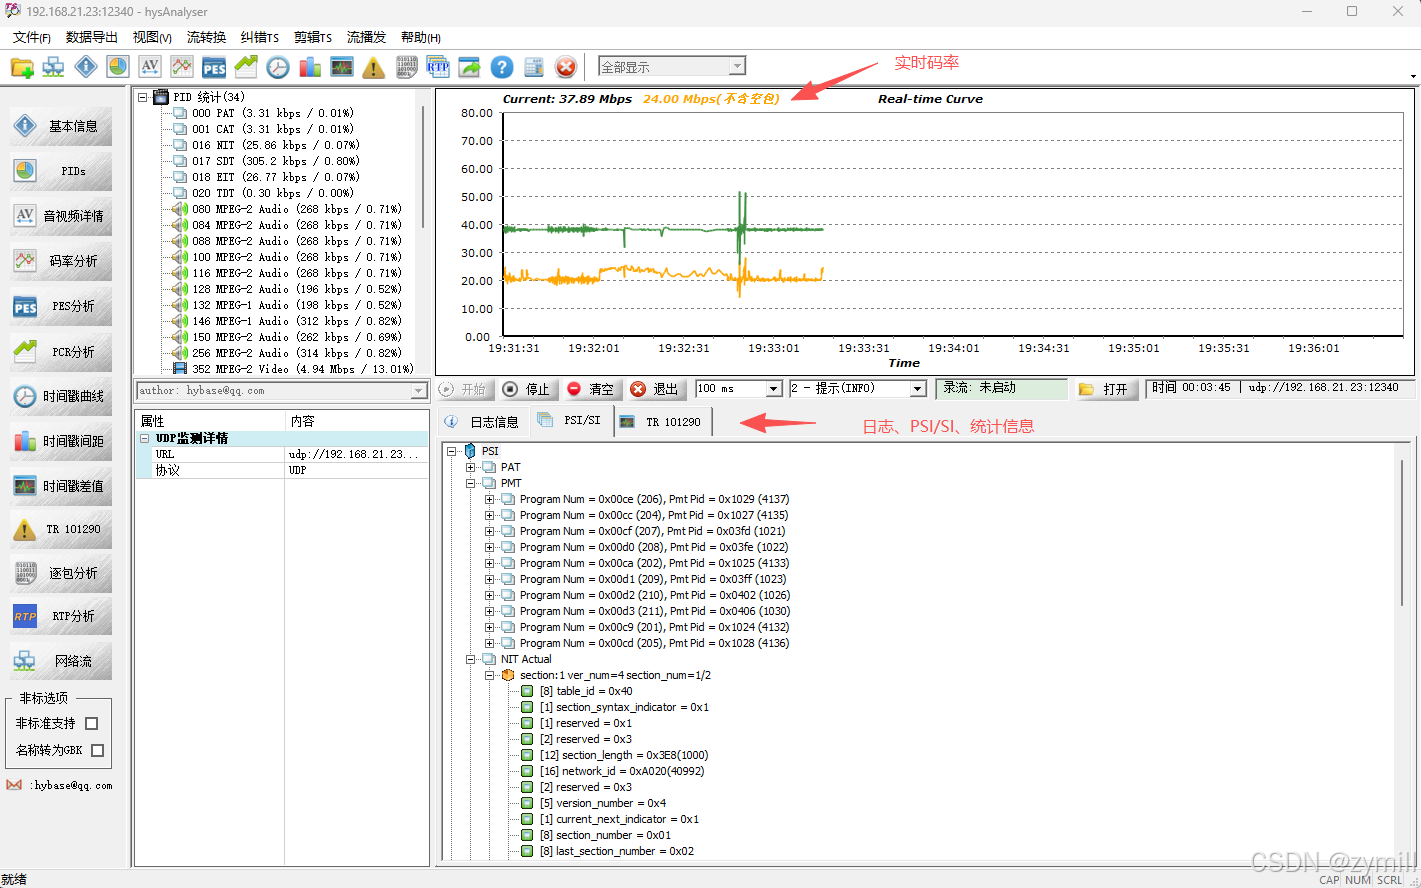Switch to the 日志信息 tab

pos(484,422)
